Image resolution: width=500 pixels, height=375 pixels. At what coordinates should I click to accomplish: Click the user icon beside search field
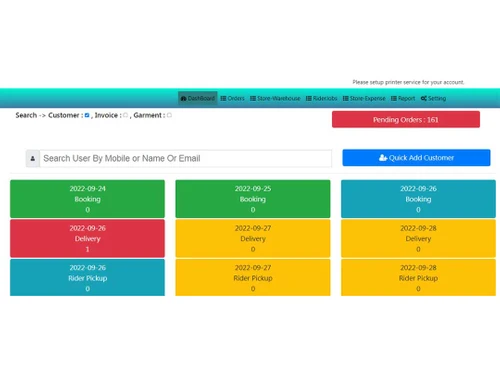point(33,158)
